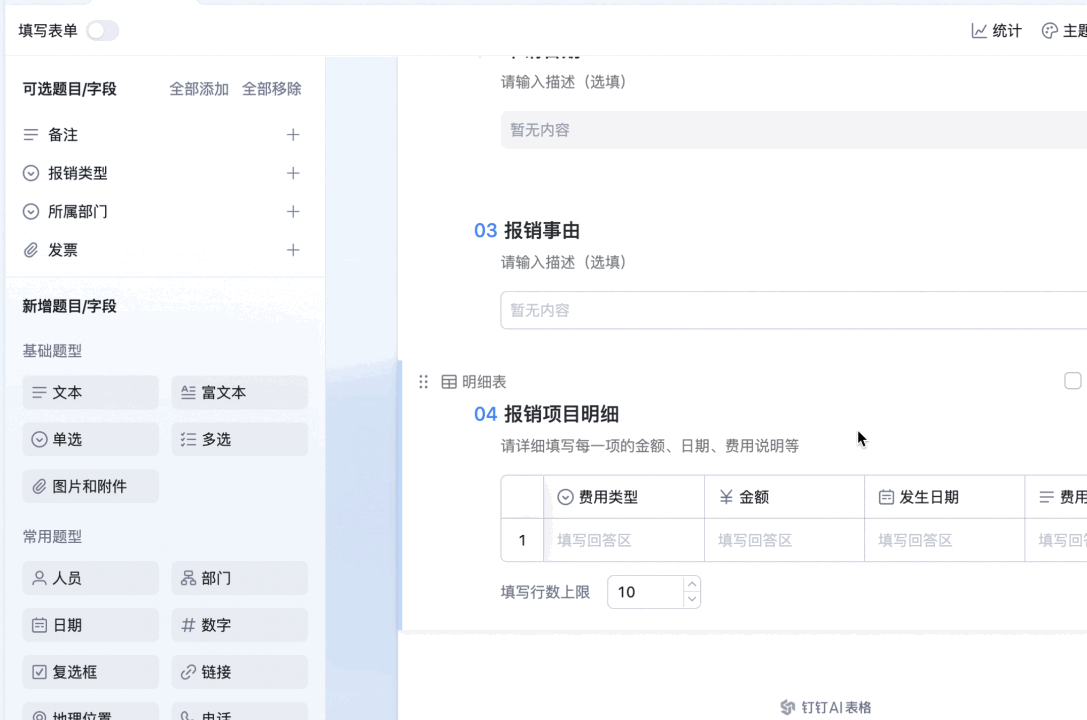Image resolution: width=1087 pixels, height=720 pixels.
Task: Increase the 填写行数上限 stepper value
Action: click(692, 584)
